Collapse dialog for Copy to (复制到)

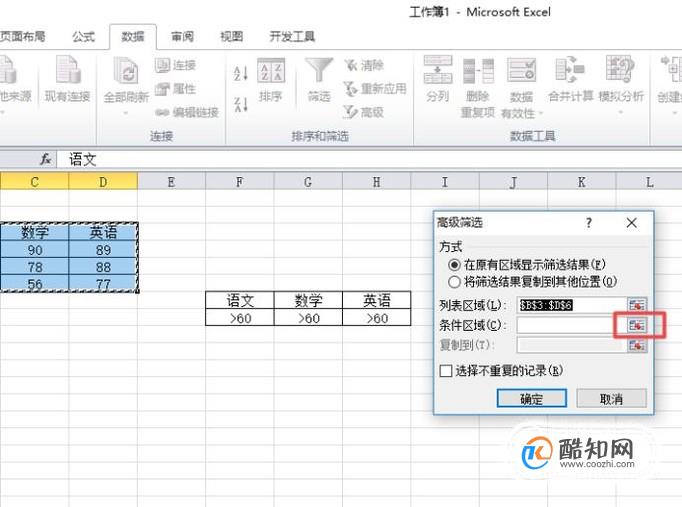(x=637, y=345)
